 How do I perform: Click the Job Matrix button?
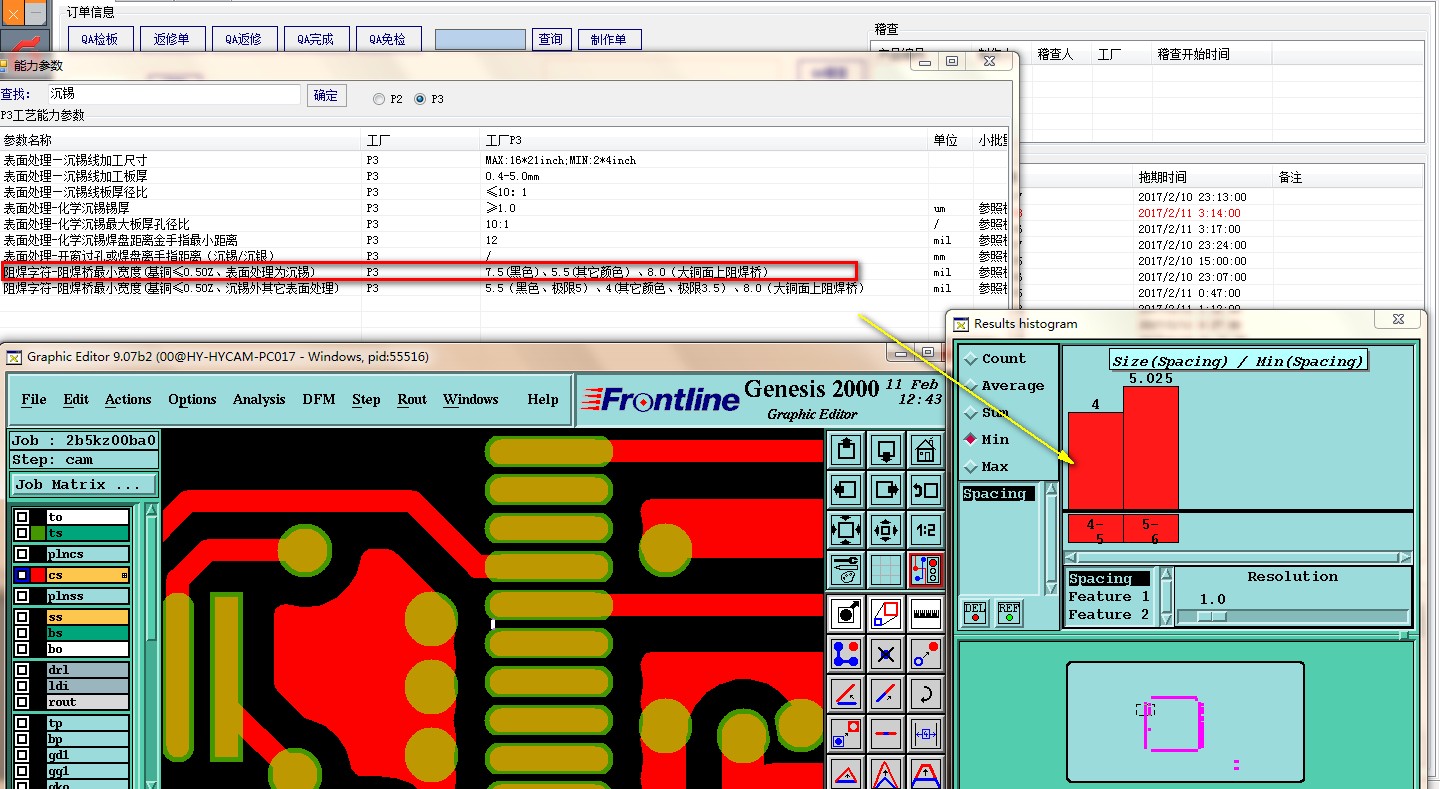tap(84, 484)
